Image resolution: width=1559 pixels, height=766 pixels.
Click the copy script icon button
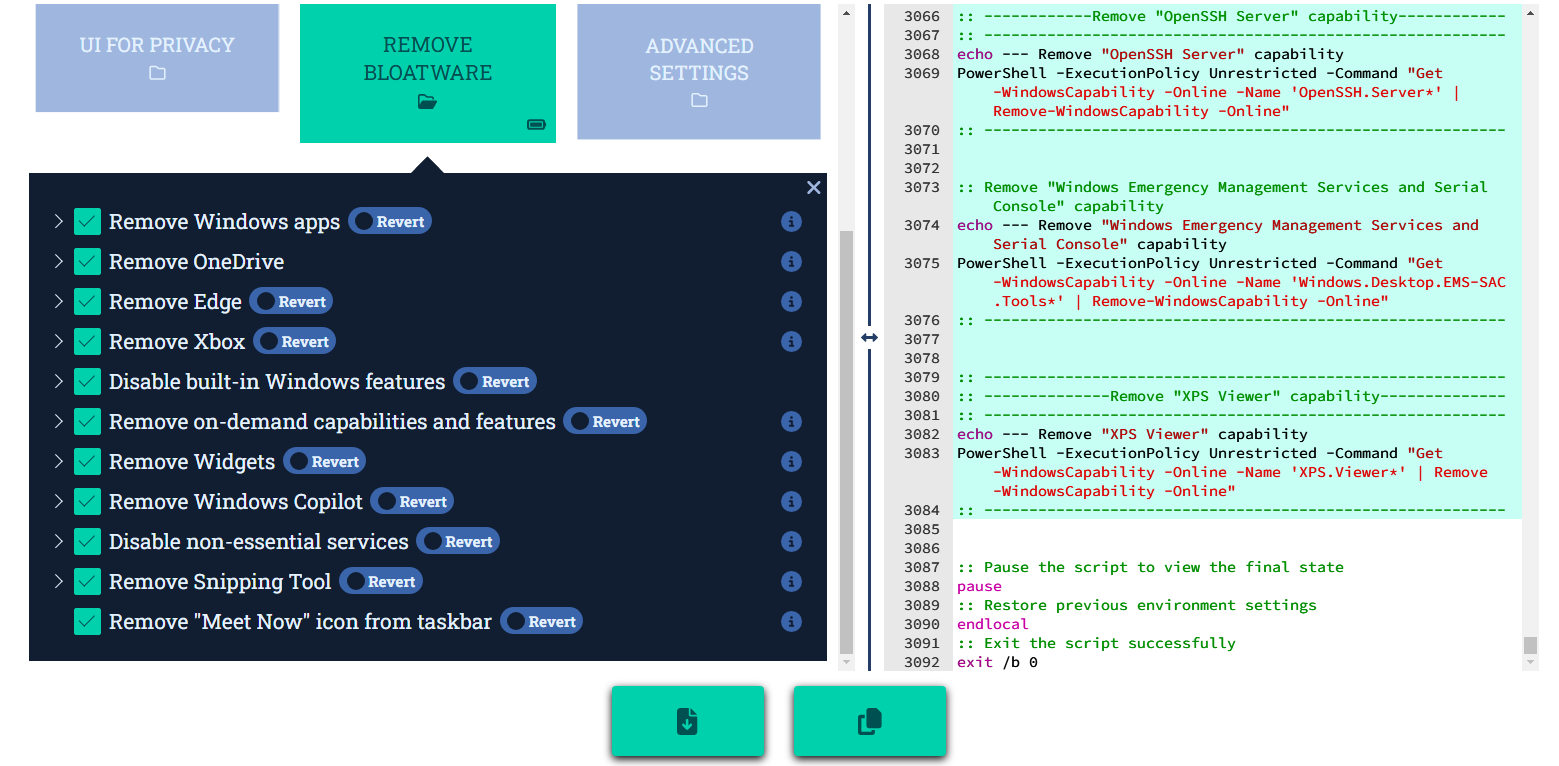click(x=869, y=721)
